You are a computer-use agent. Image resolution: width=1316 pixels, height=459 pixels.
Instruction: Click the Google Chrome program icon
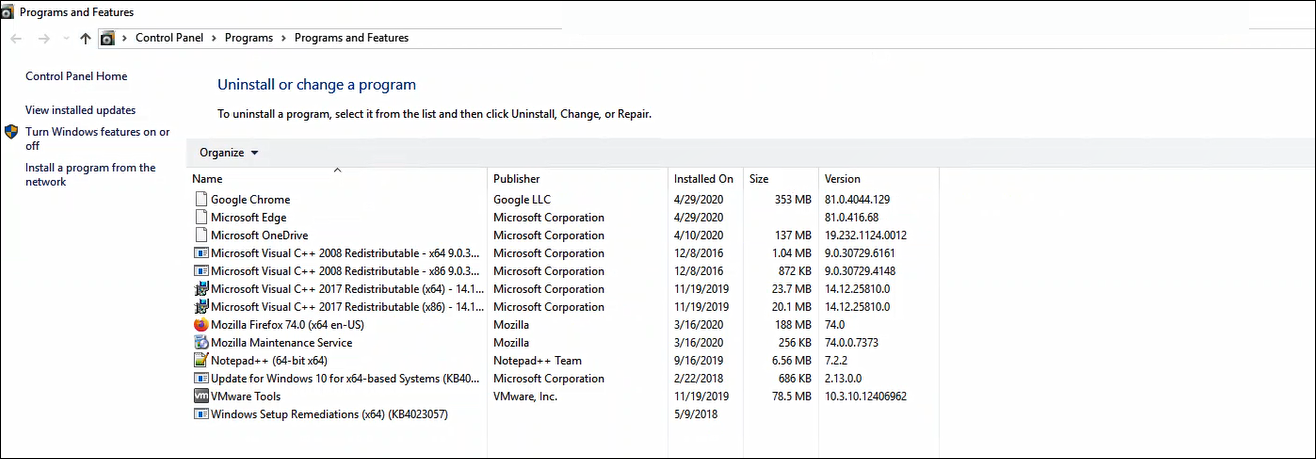[x=200, y=200]
